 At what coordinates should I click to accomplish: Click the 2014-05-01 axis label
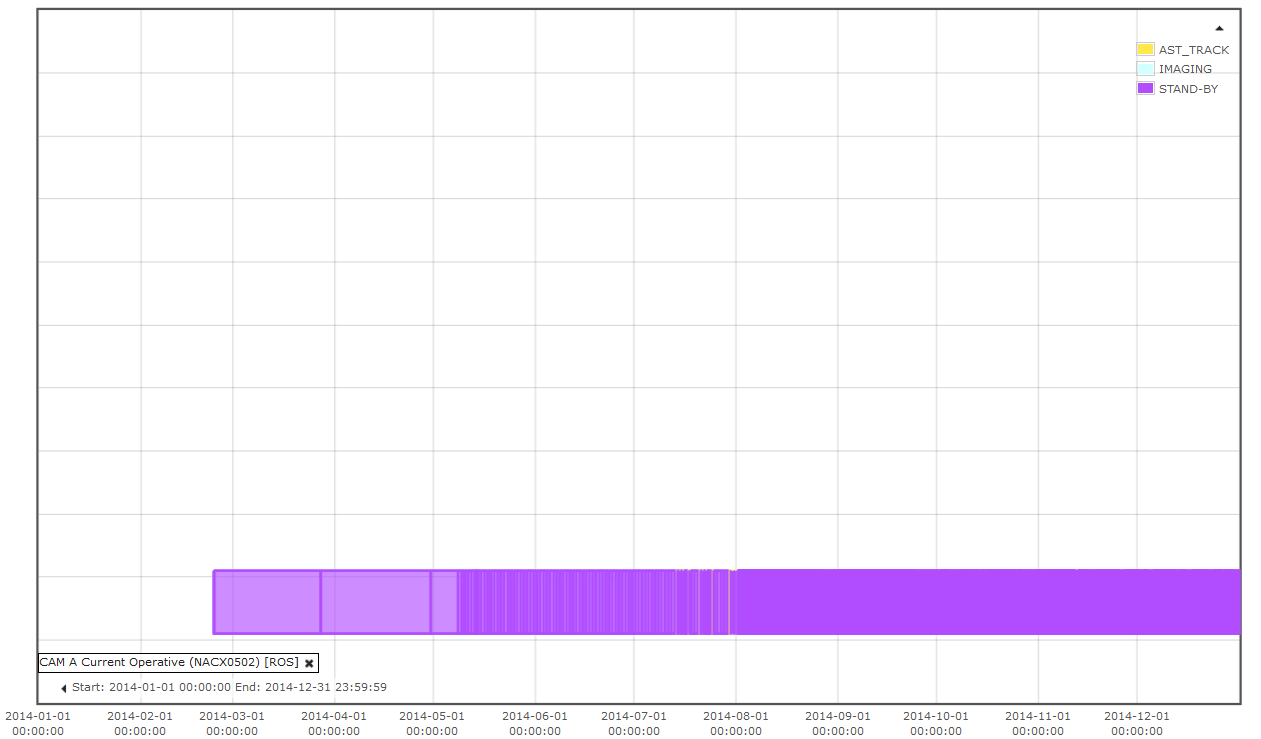432,723
